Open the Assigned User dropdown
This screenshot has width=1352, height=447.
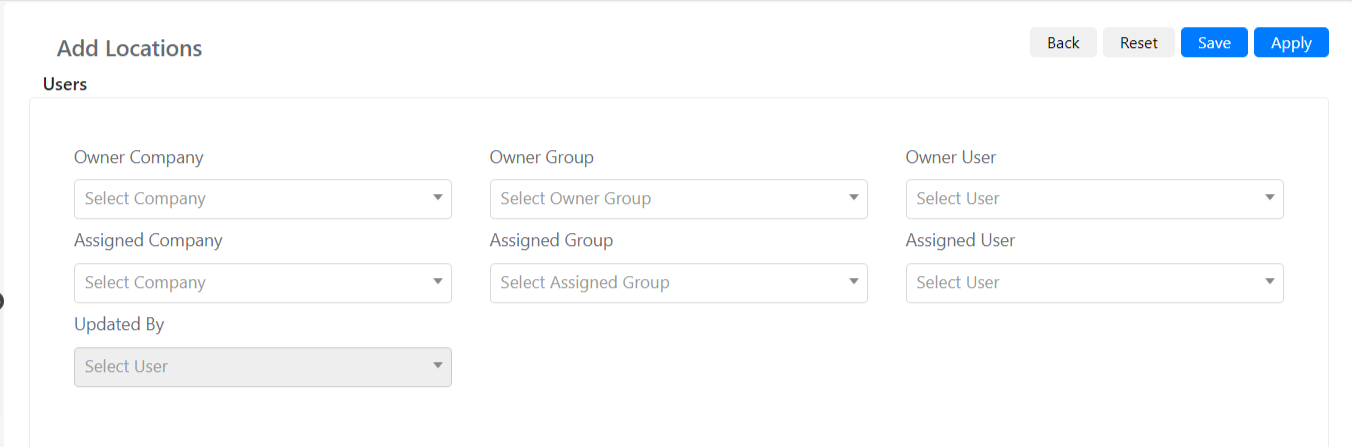[x=1095, y=283]
